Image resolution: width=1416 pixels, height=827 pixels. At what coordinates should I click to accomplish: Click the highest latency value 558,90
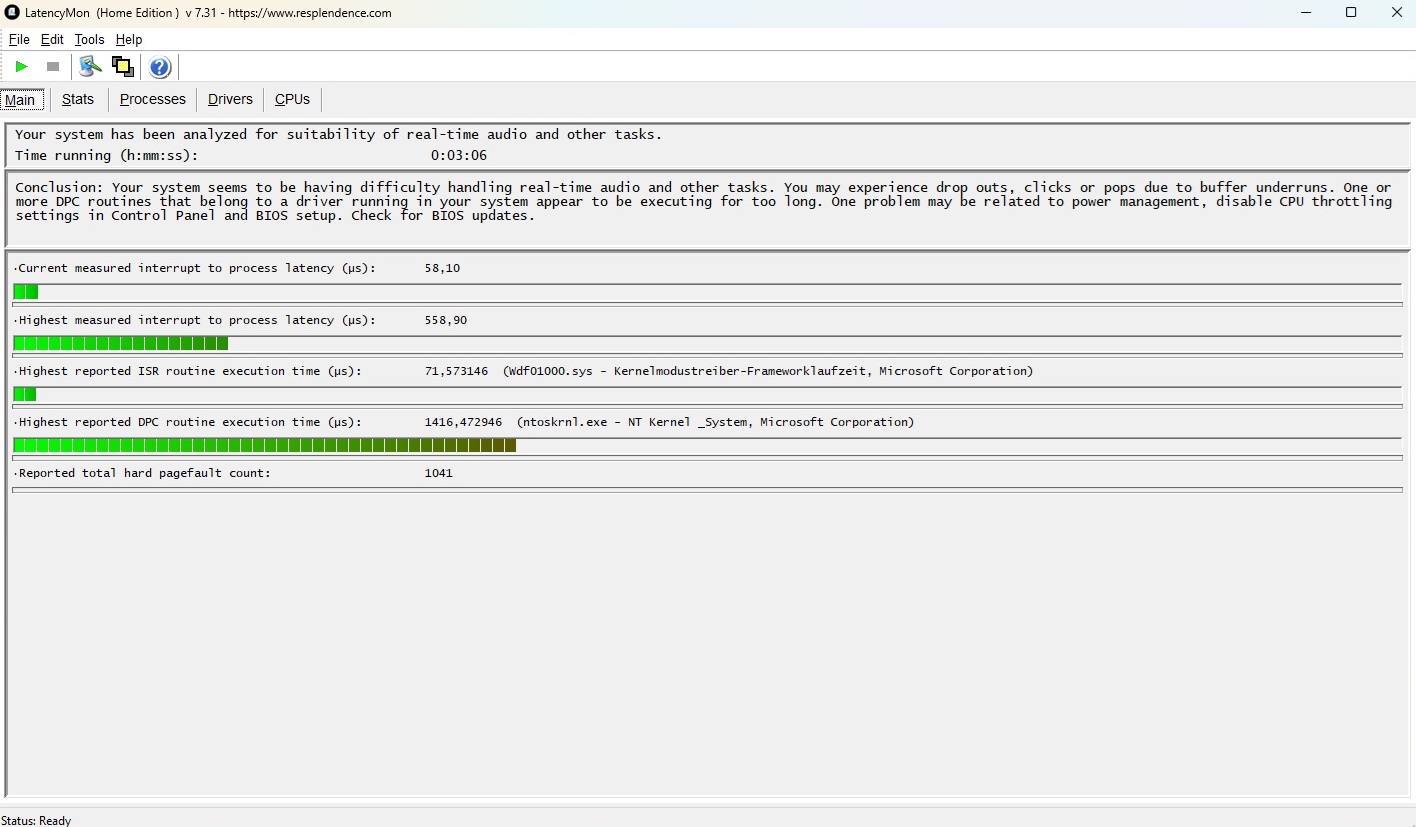coord(446,320)
